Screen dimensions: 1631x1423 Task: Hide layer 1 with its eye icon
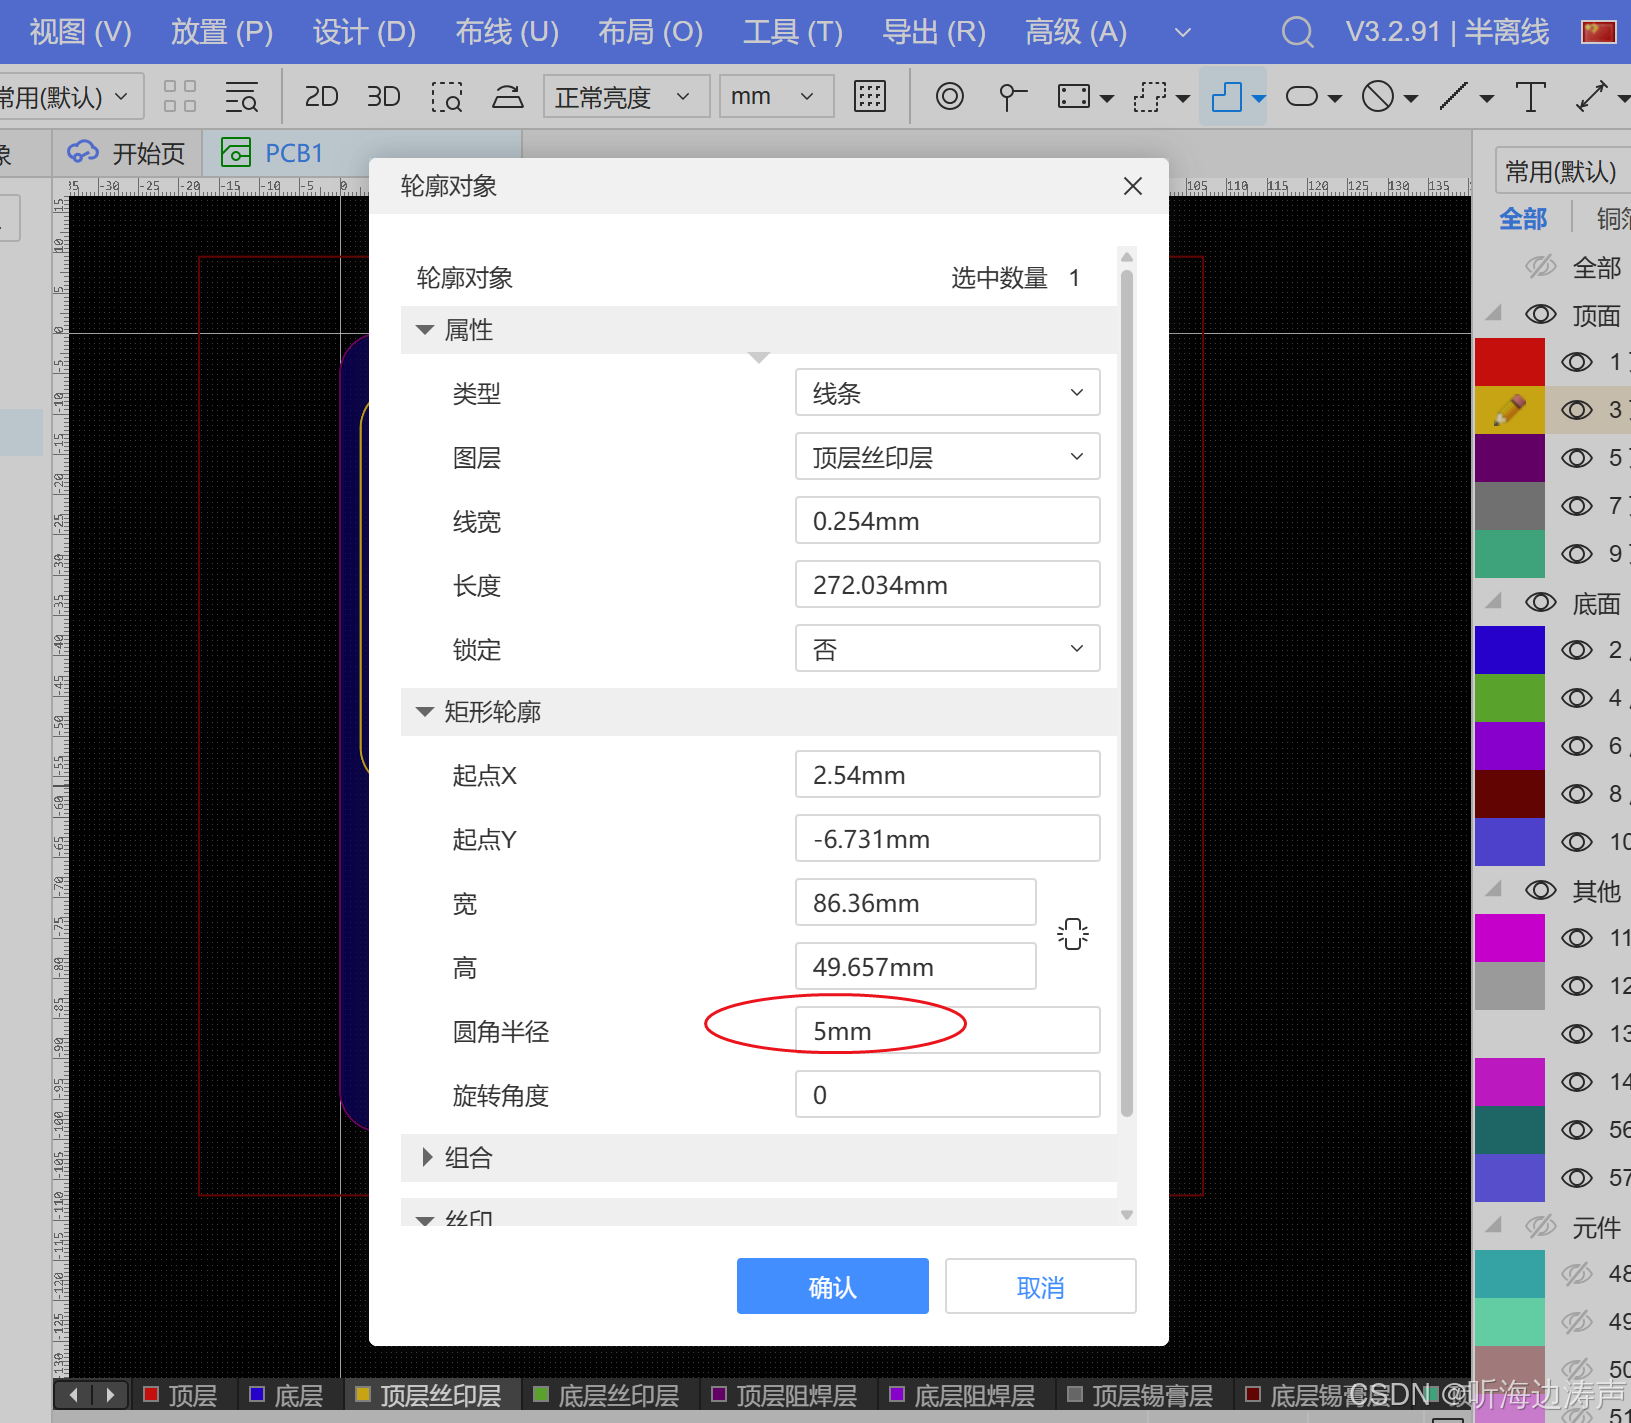(1577, 362)
